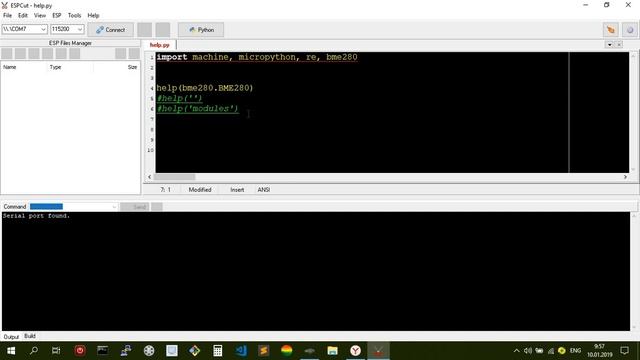The width and height of the screenshot is (640, 360).
Task: Switch to the Build tab
Action: (x=30, y=336)
